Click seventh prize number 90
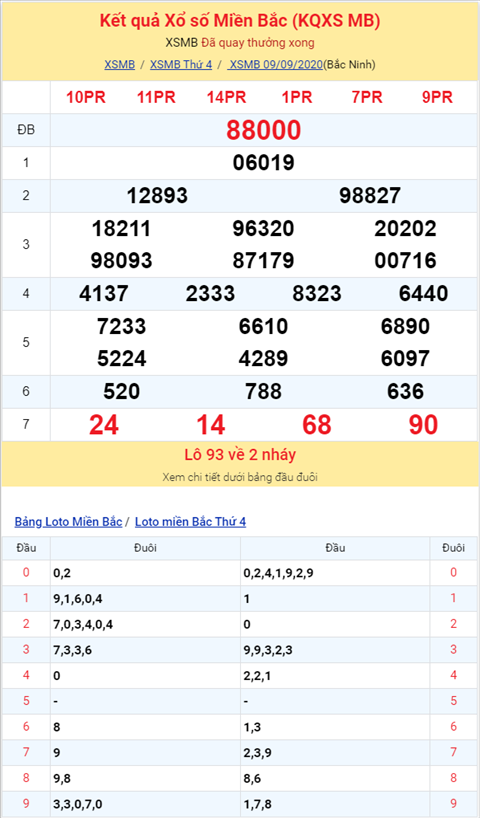The height and width of the screenshot is (818, 480). click(423, 425)
